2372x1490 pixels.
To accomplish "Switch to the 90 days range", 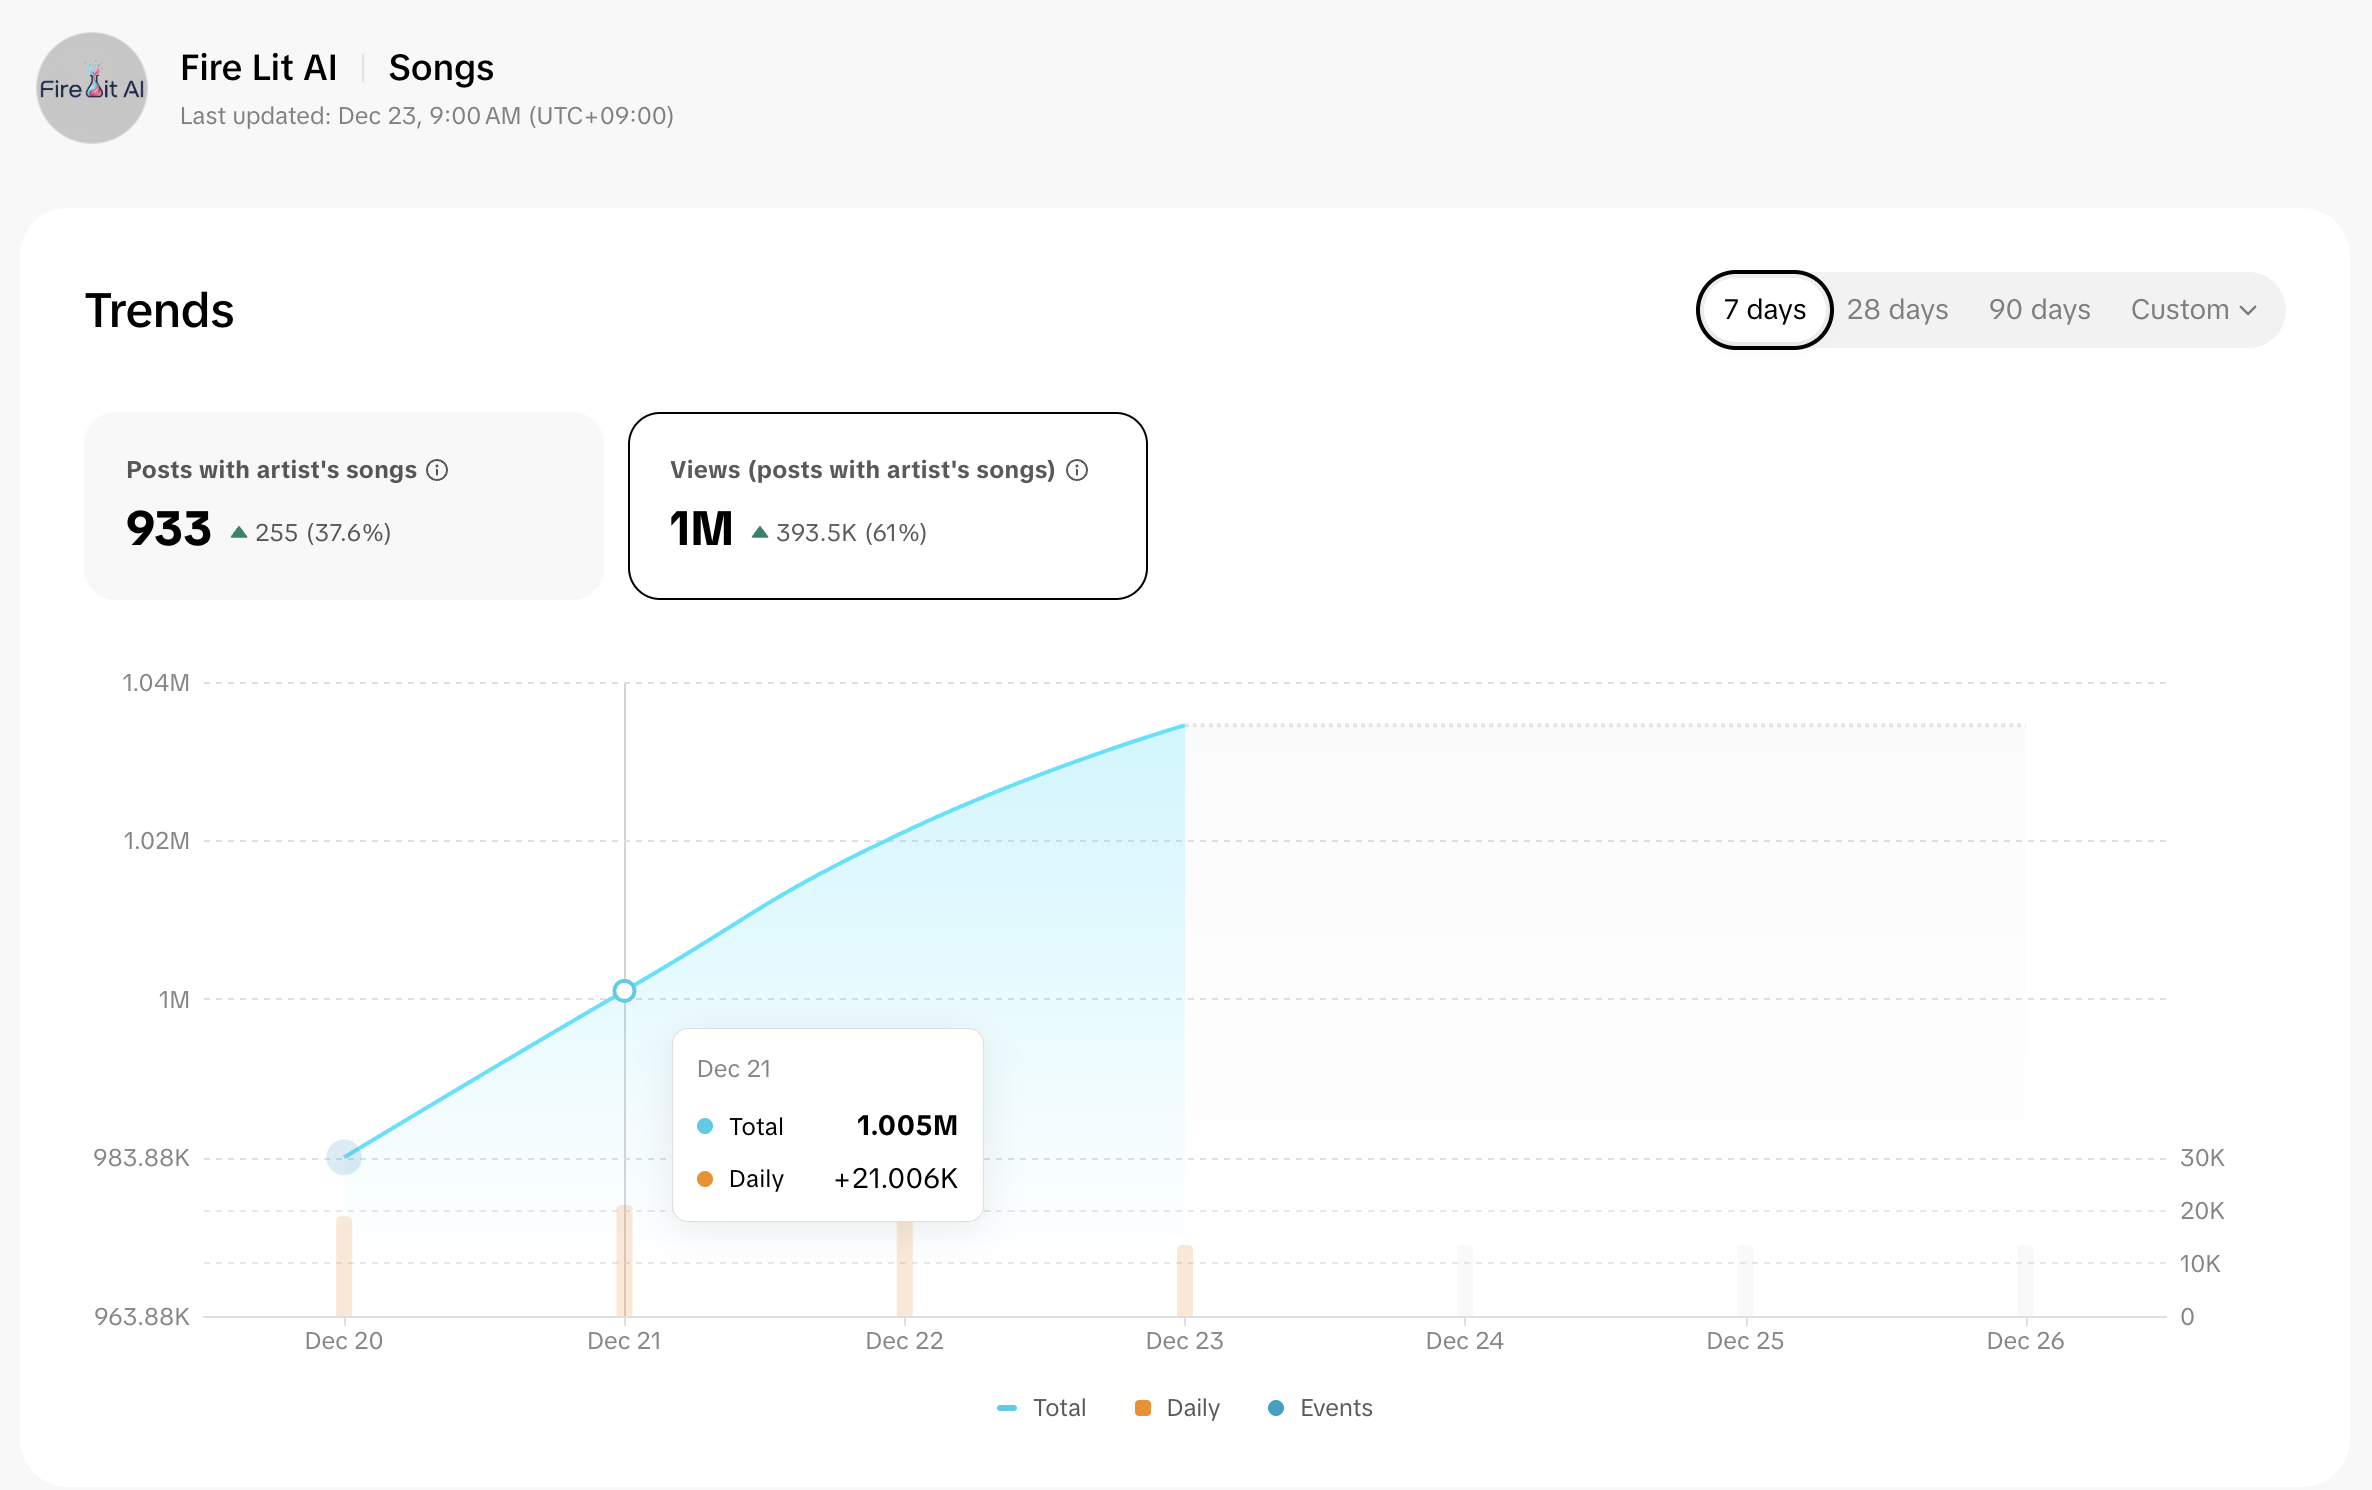I will point(2039,310).
